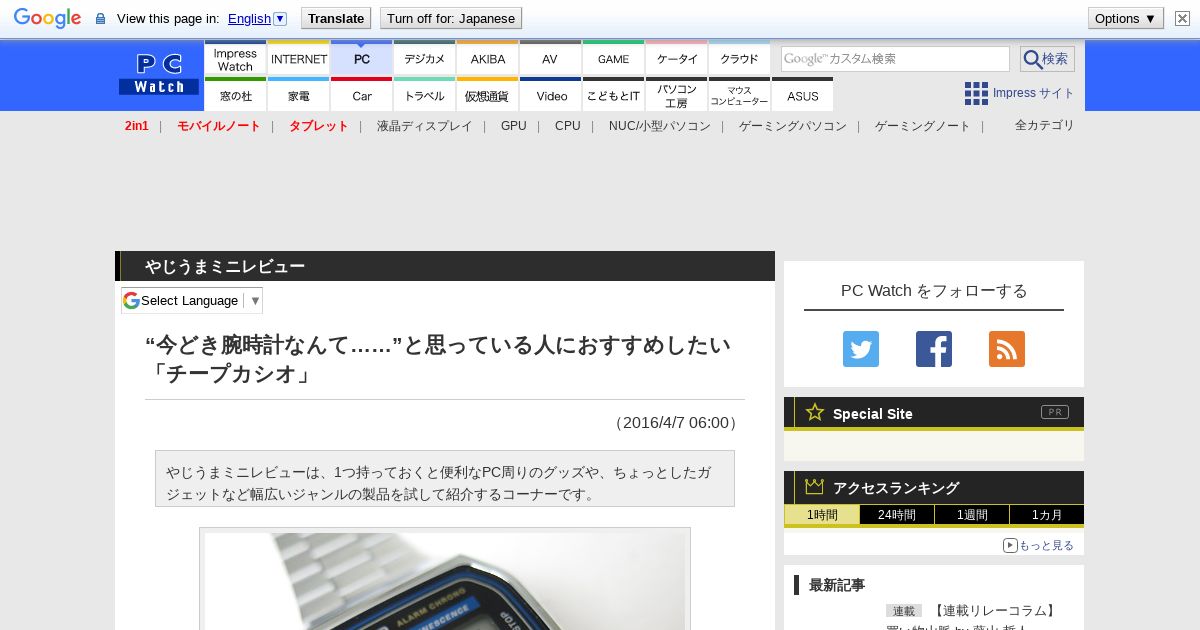Open トラベル nav tab
This screenshot has height=630, width=1200.
click(x=425, y=95)
